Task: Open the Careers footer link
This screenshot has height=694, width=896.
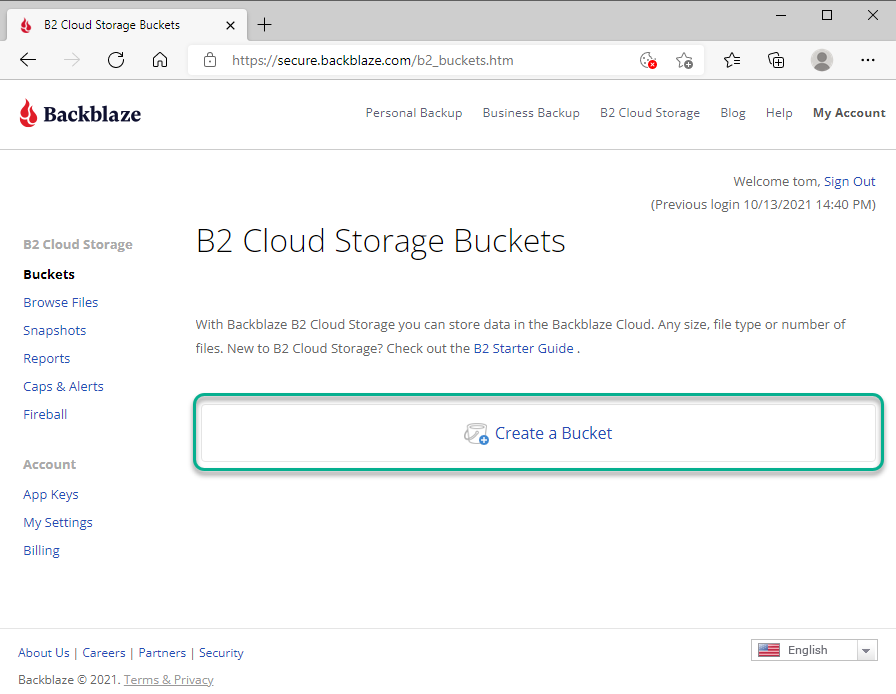Action: pyautogui.click(x=104, y=653)
